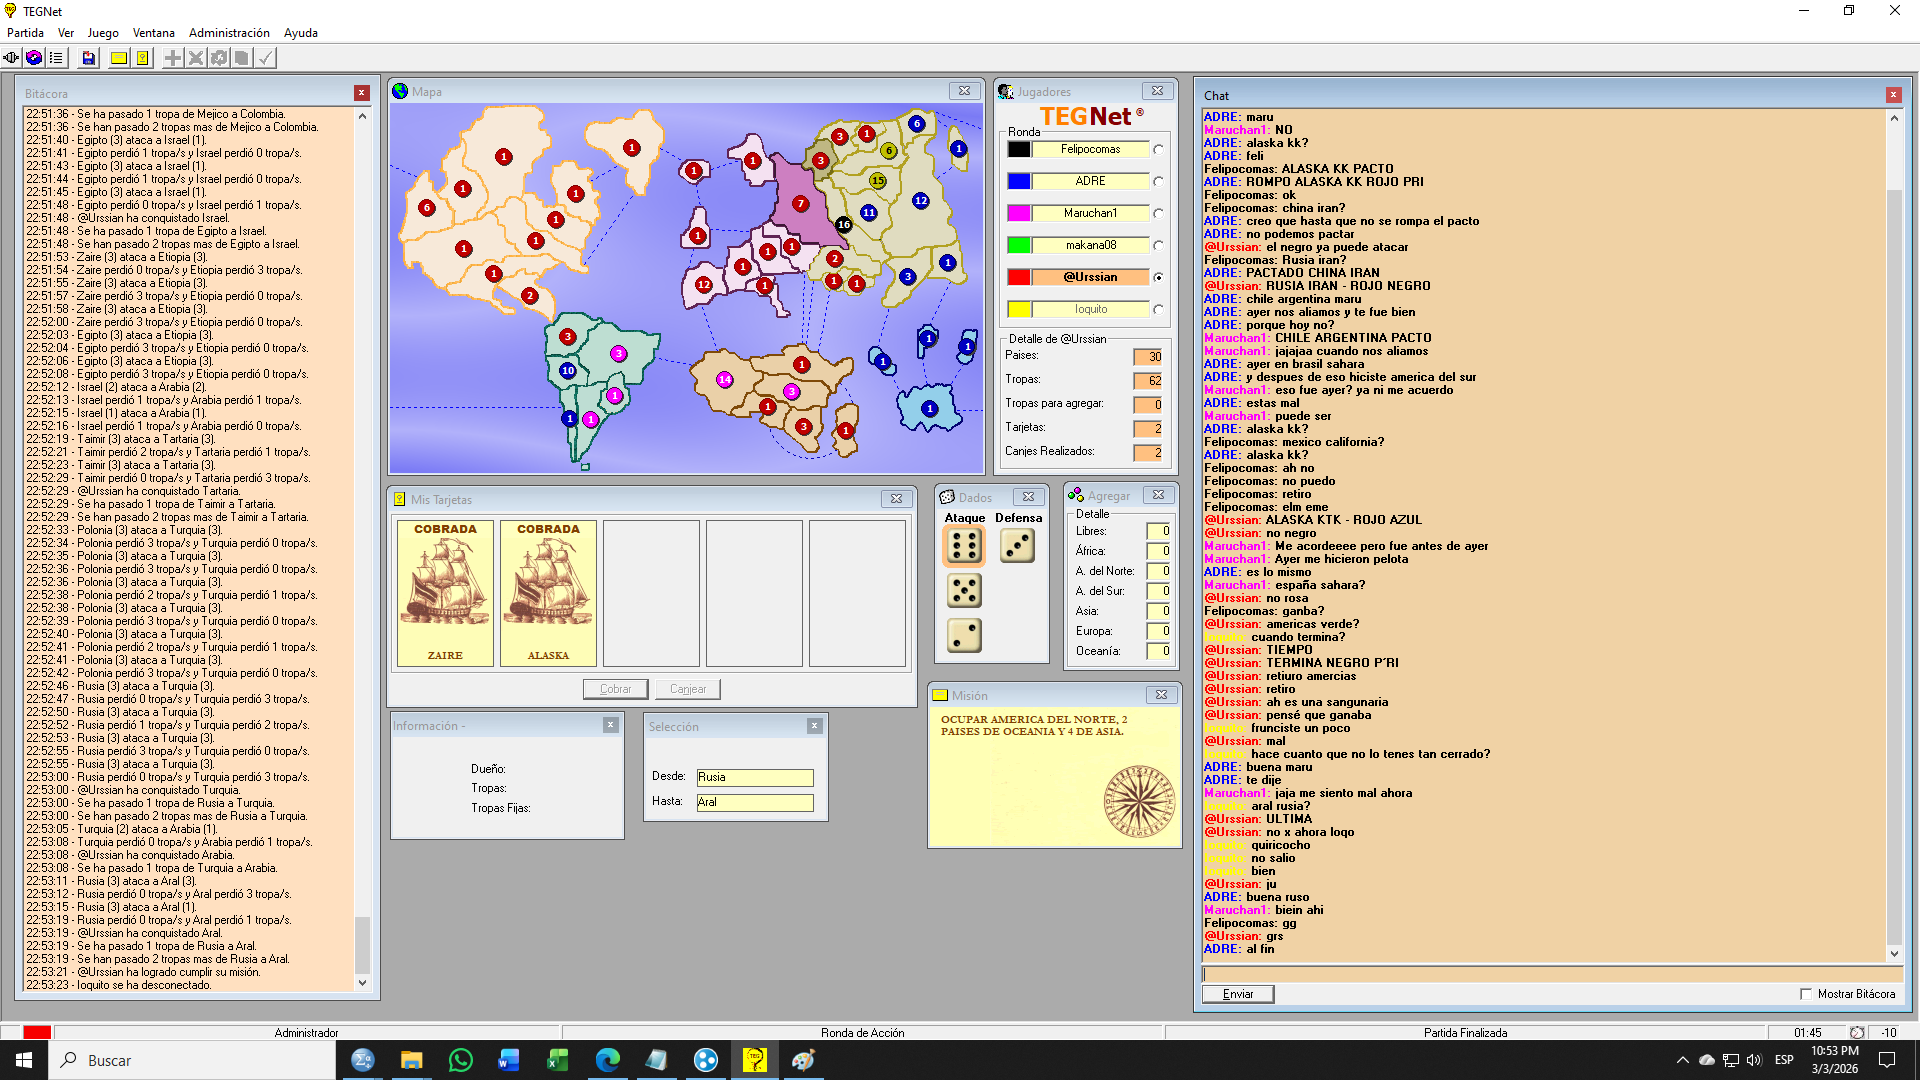This screenshot has width=1920, height=1080.
Task: Click the Canjear cards button
Action: 687,689
